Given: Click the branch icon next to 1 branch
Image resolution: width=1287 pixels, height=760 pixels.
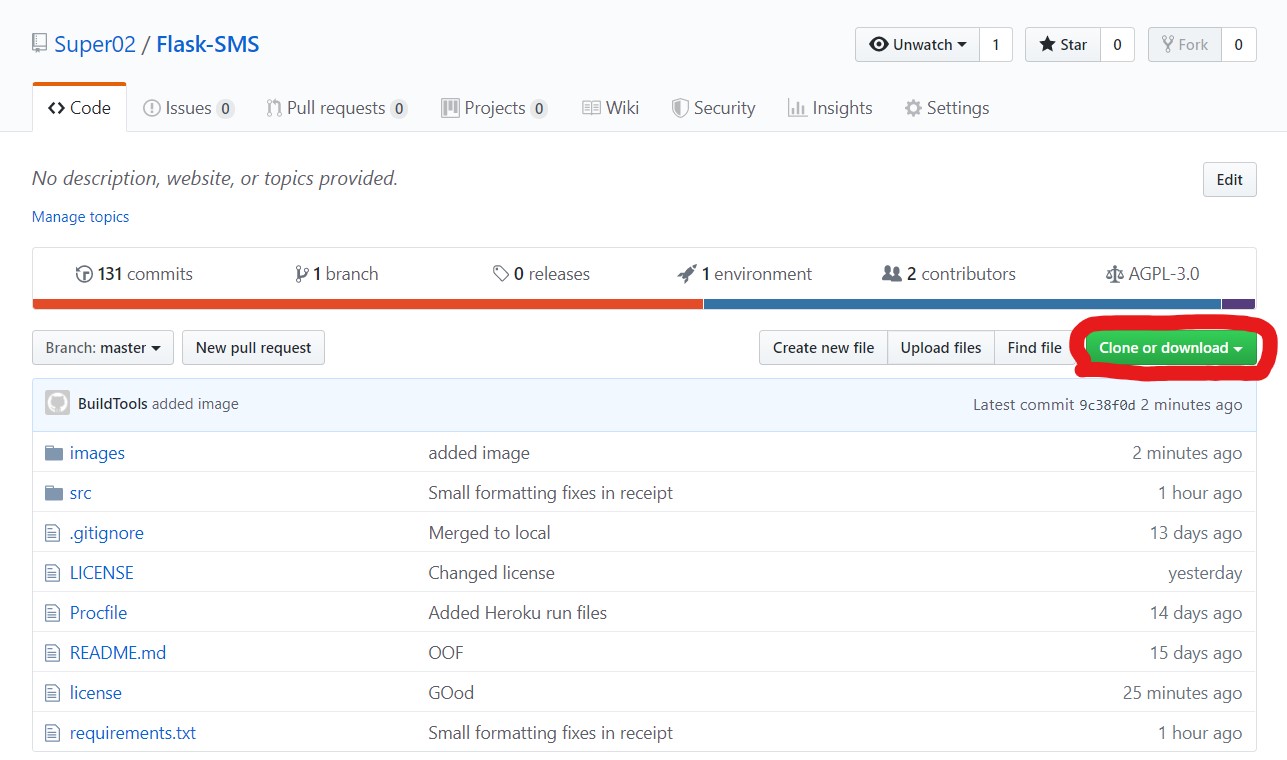Looking at the screenshot, I should (x=302, y=274).
